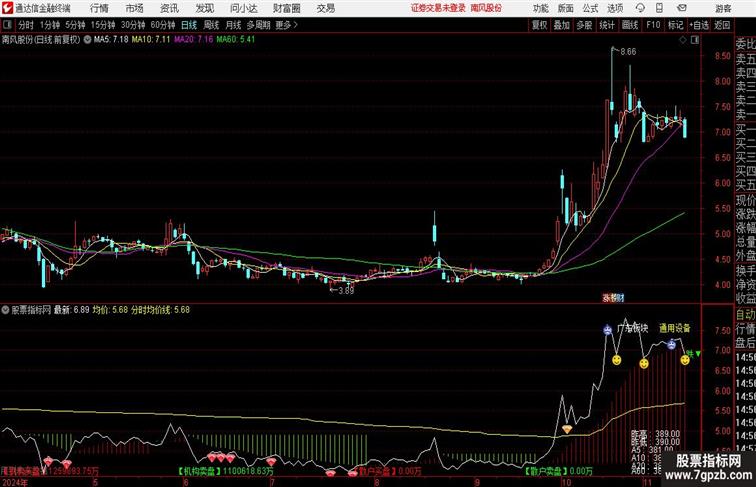Click the 【机构卖盘】 text in indicator panel
Screen dimensions: 756x487
(x=200, y=471)
